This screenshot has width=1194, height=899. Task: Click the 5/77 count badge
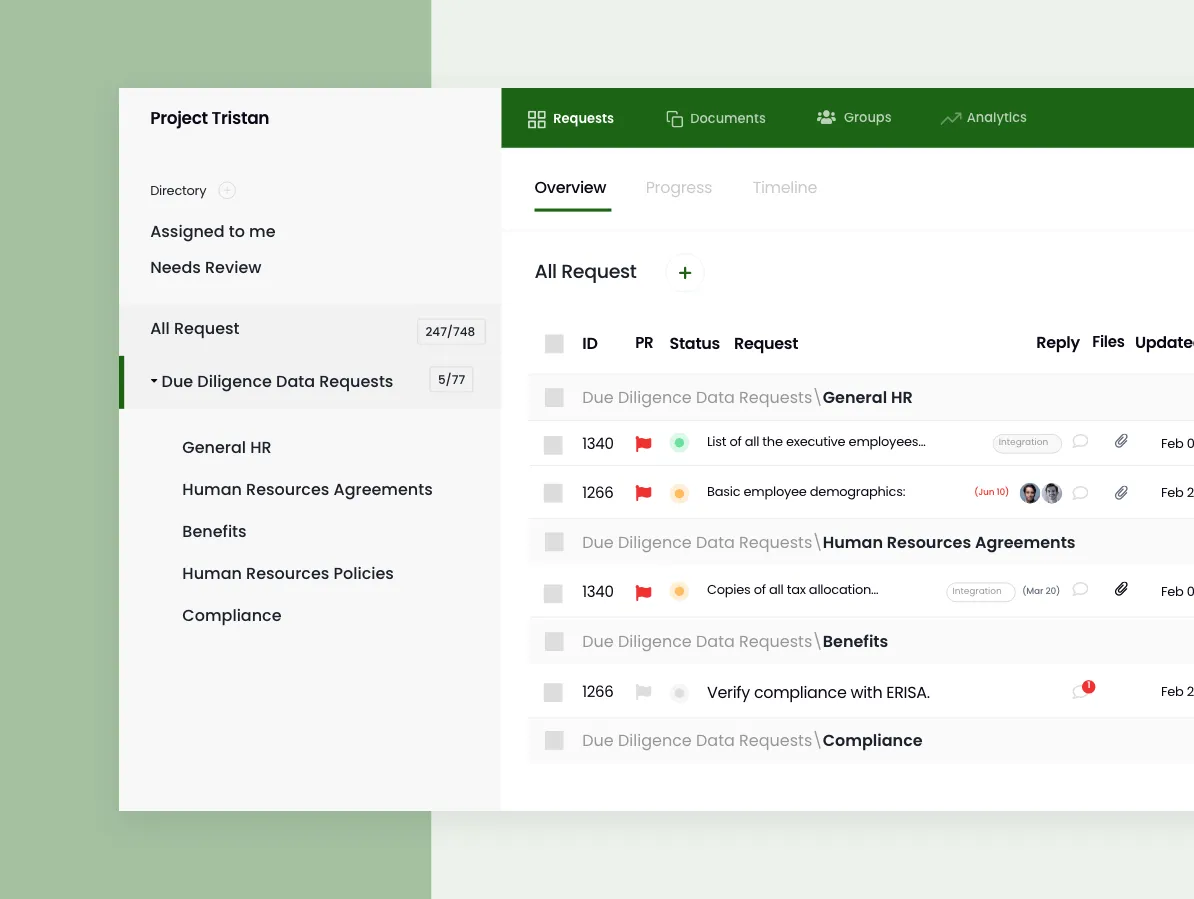(x=451, y=379)
